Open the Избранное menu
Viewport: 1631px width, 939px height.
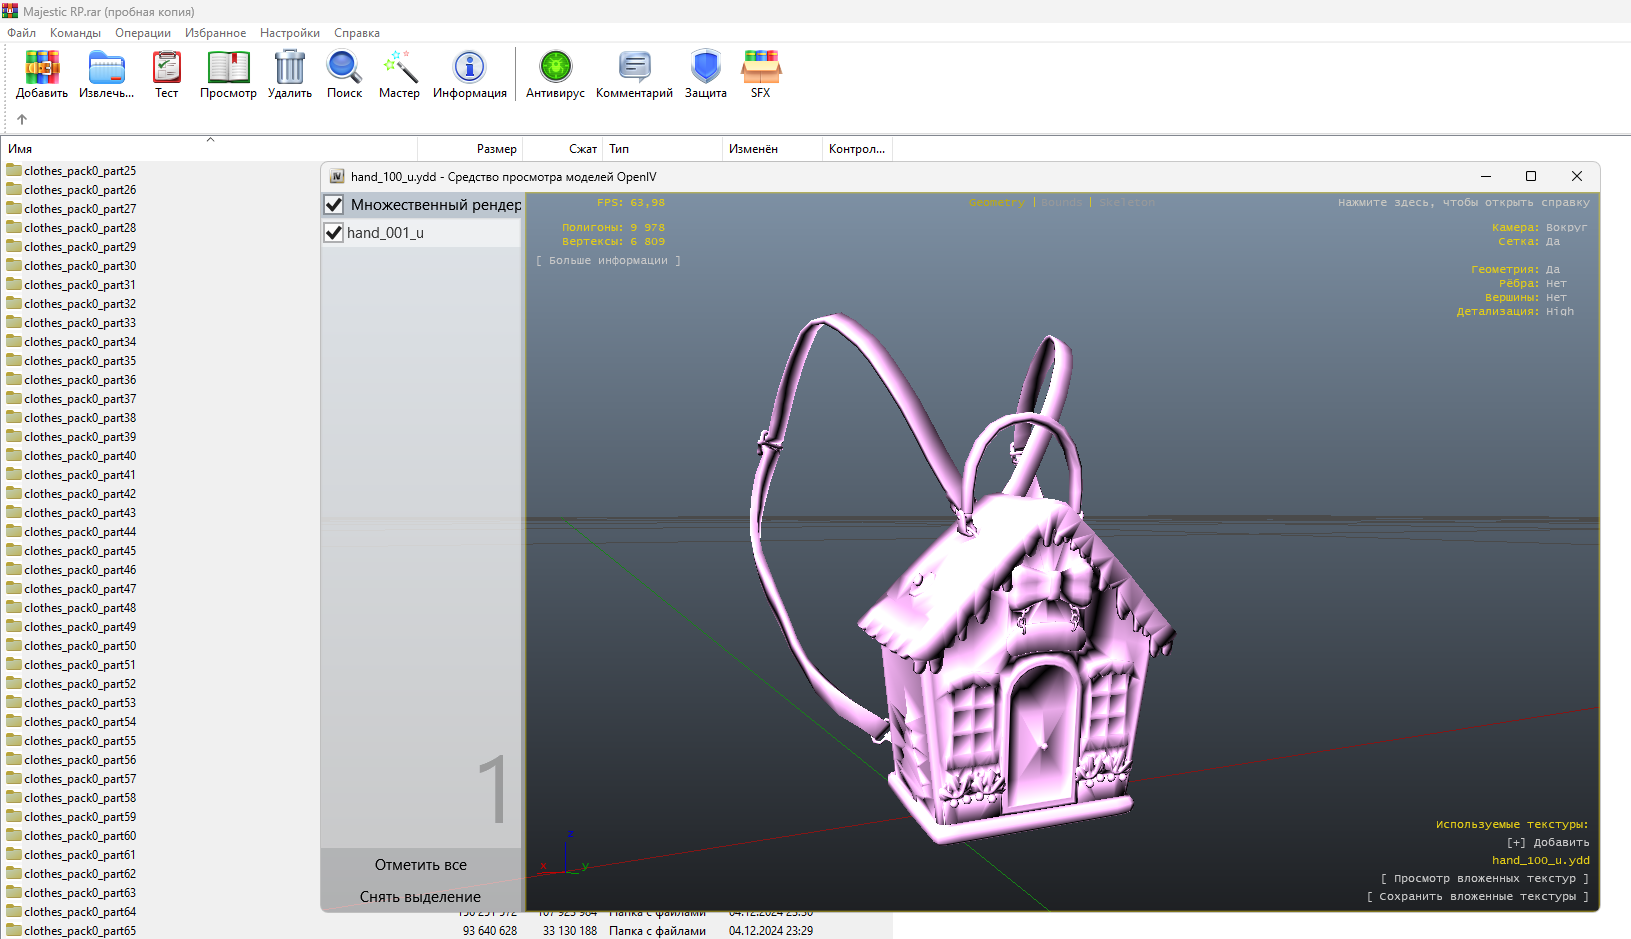[x=215, y=33]
